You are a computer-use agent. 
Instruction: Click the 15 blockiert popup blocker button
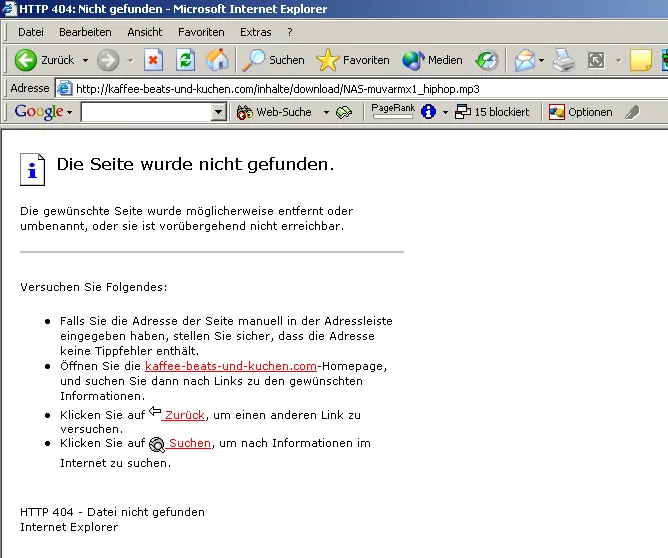[x=492, y=112]
